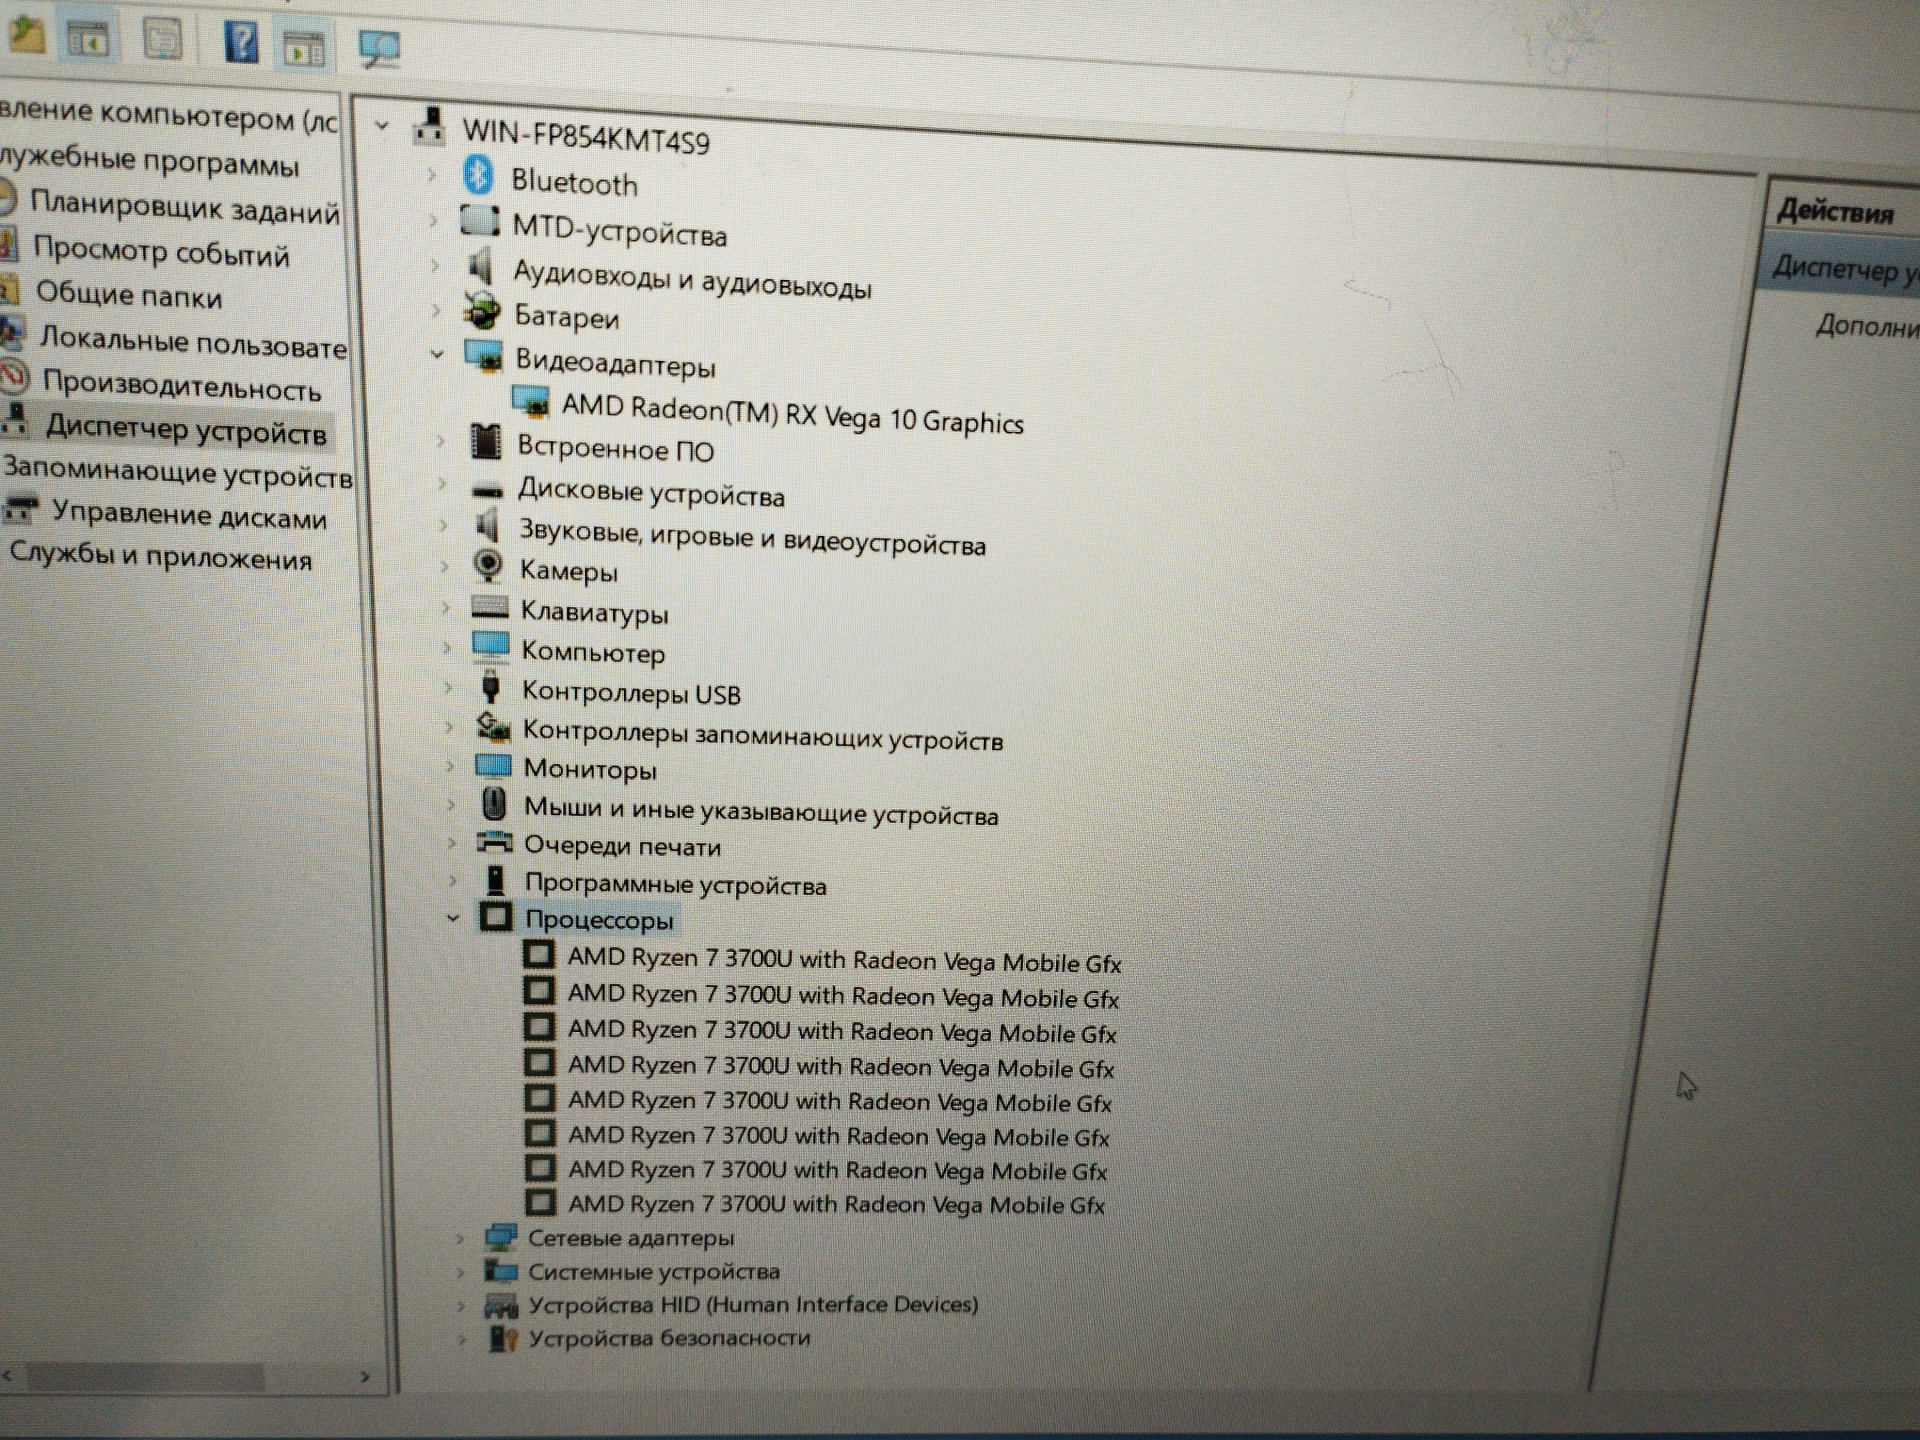Click the Дисковые устройства drive icon
Screen dimensions: 1920x1440
pos(488,490)
